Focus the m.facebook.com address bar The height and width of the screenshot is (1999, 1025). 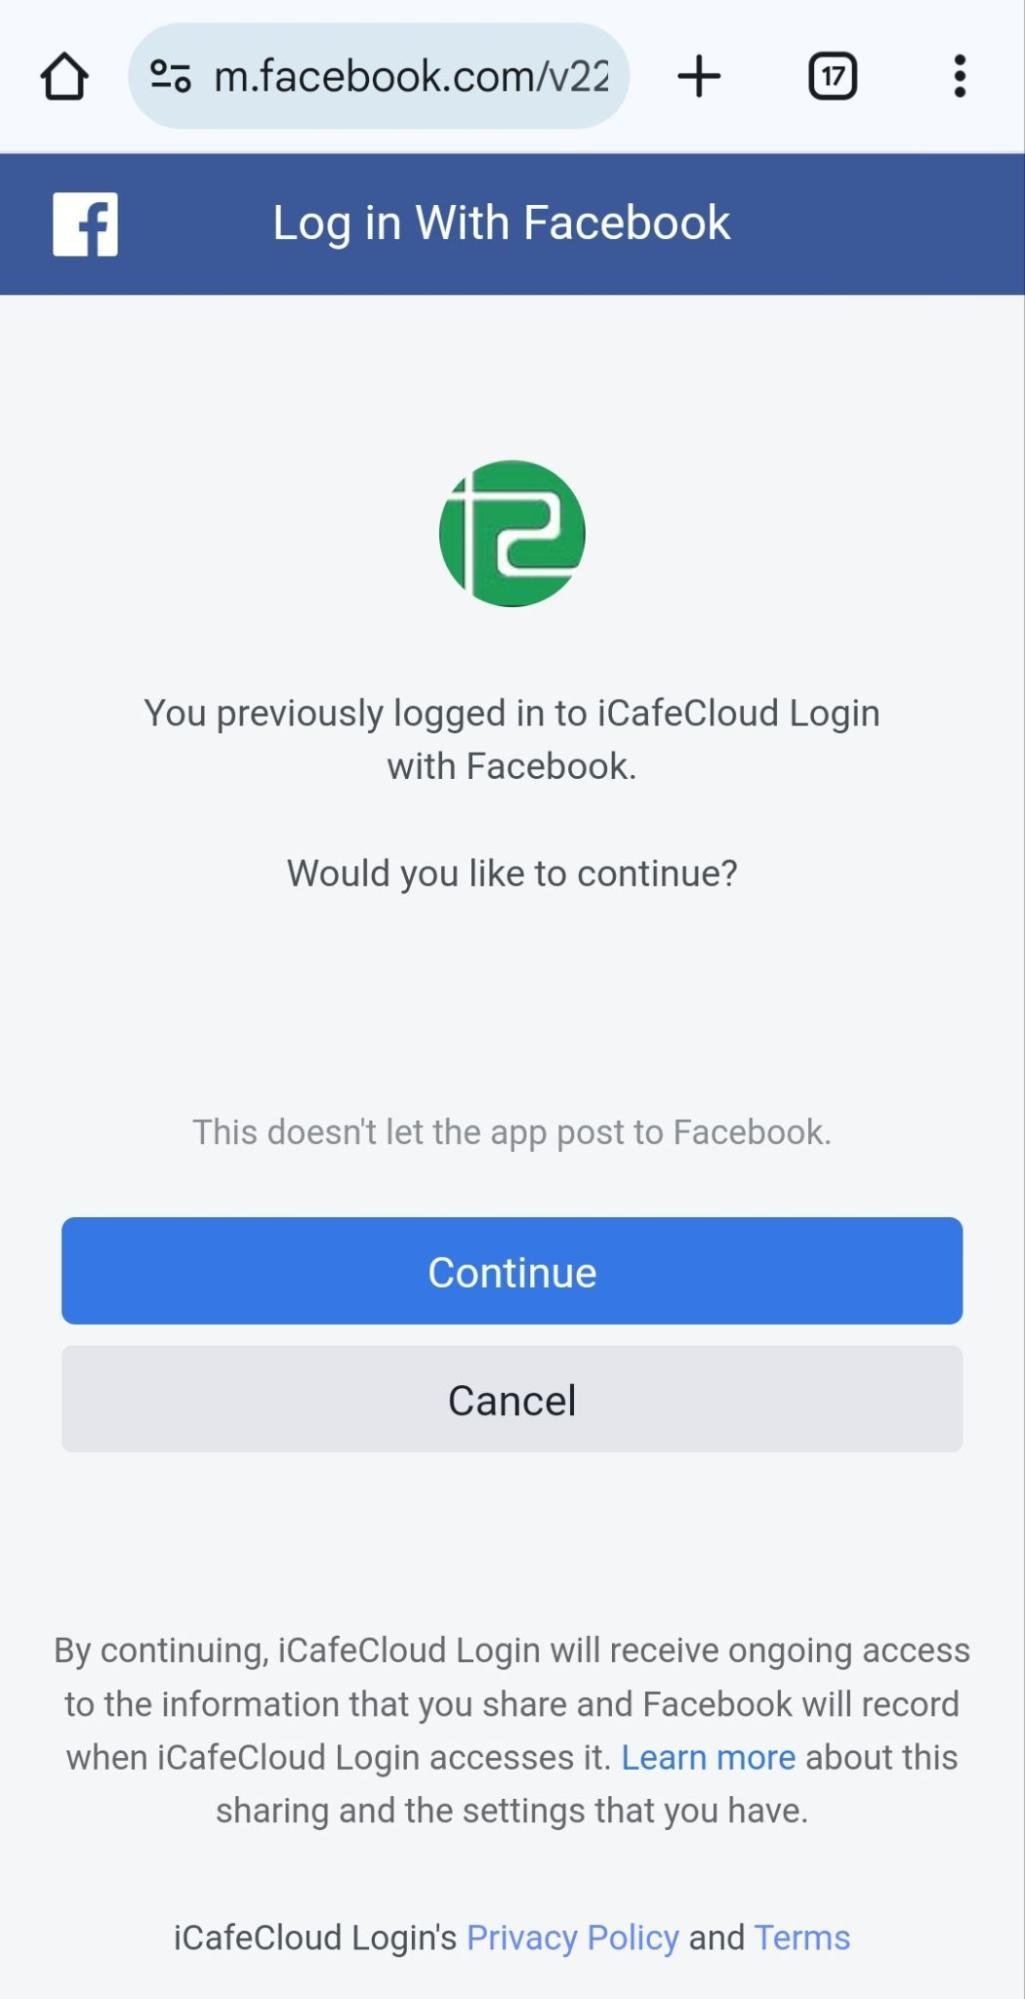(410, 77)
